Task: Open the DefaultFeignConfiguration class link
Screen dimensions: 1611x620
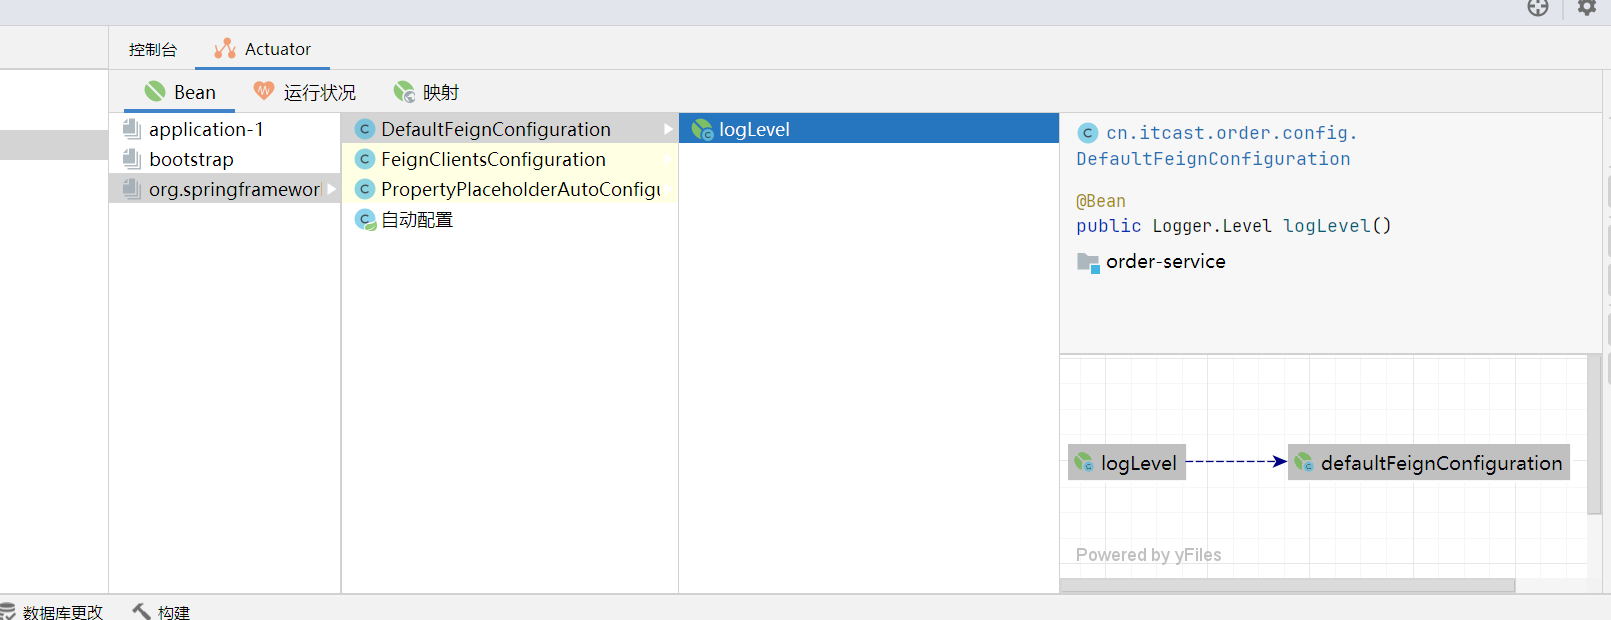Action: point(1213,159)
